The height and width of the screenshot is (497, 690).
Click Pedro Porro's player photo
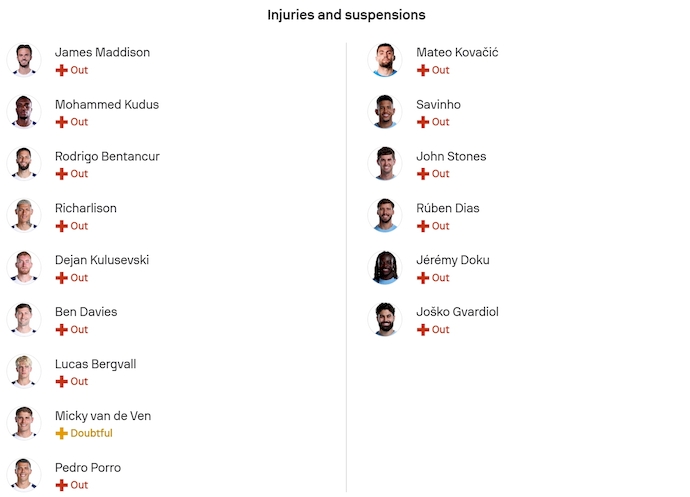[x=24, y=475]
